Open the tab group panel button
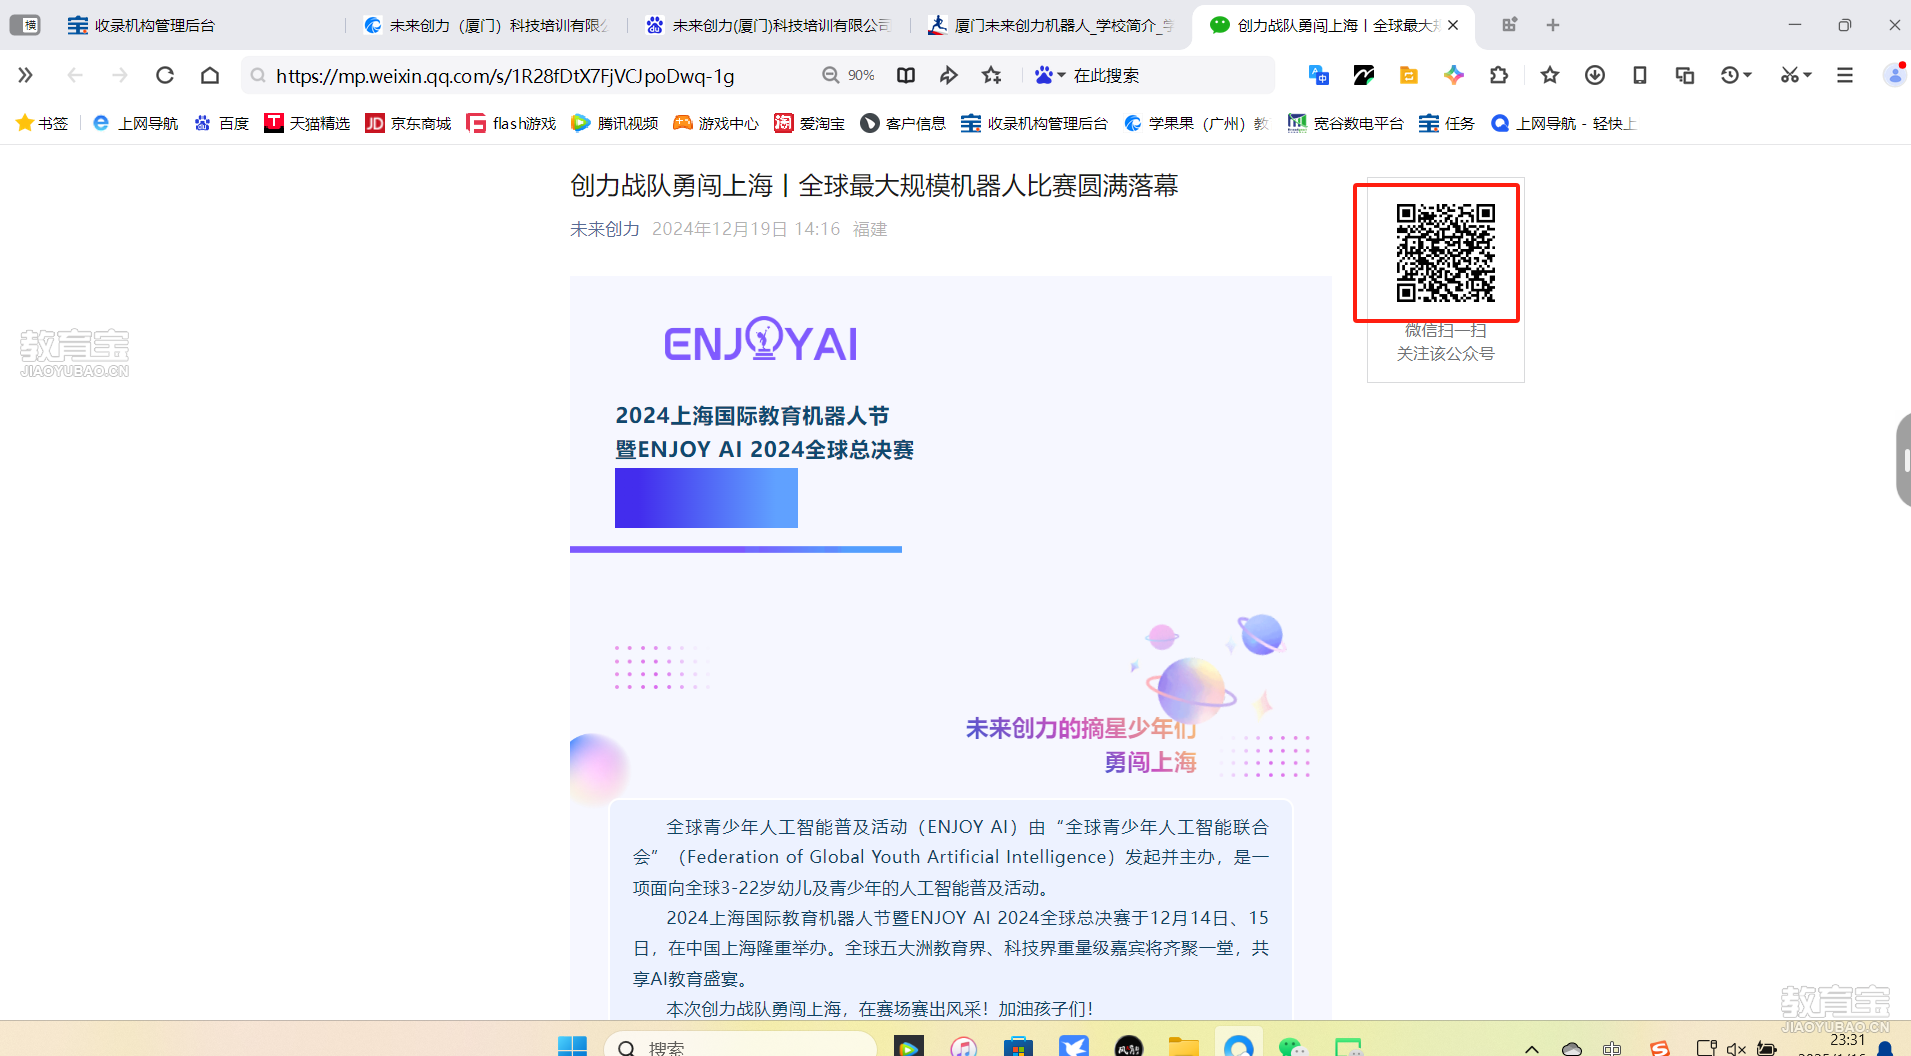Image resolution: width=1911 pixels, height=1056 pixels. tap(25, 25)
